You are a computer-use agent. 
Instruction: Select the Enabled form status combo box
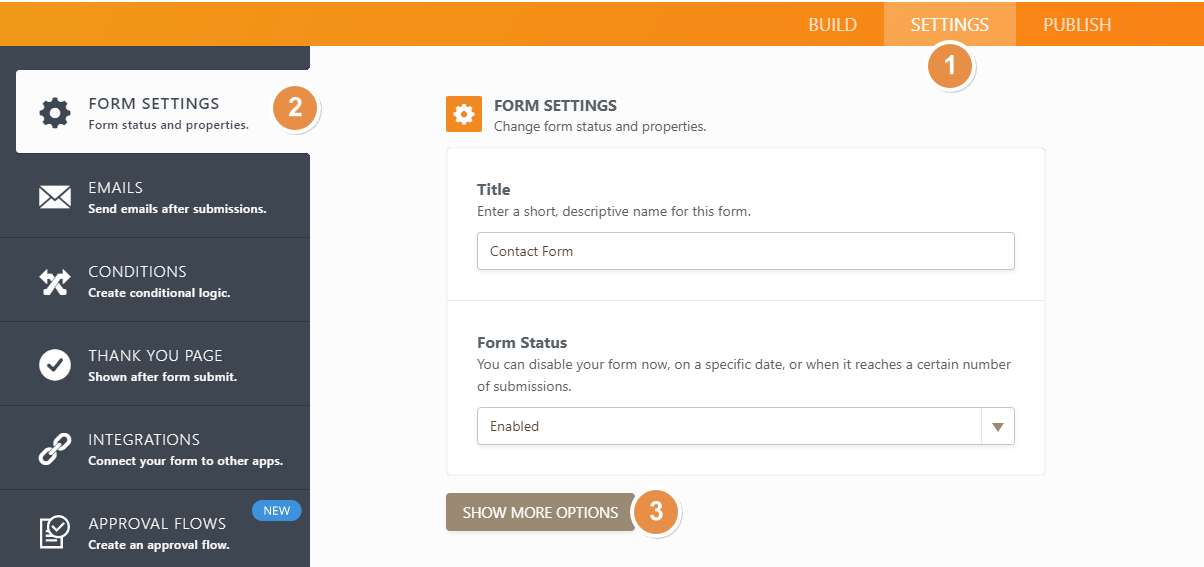click(x=730, y=426)
